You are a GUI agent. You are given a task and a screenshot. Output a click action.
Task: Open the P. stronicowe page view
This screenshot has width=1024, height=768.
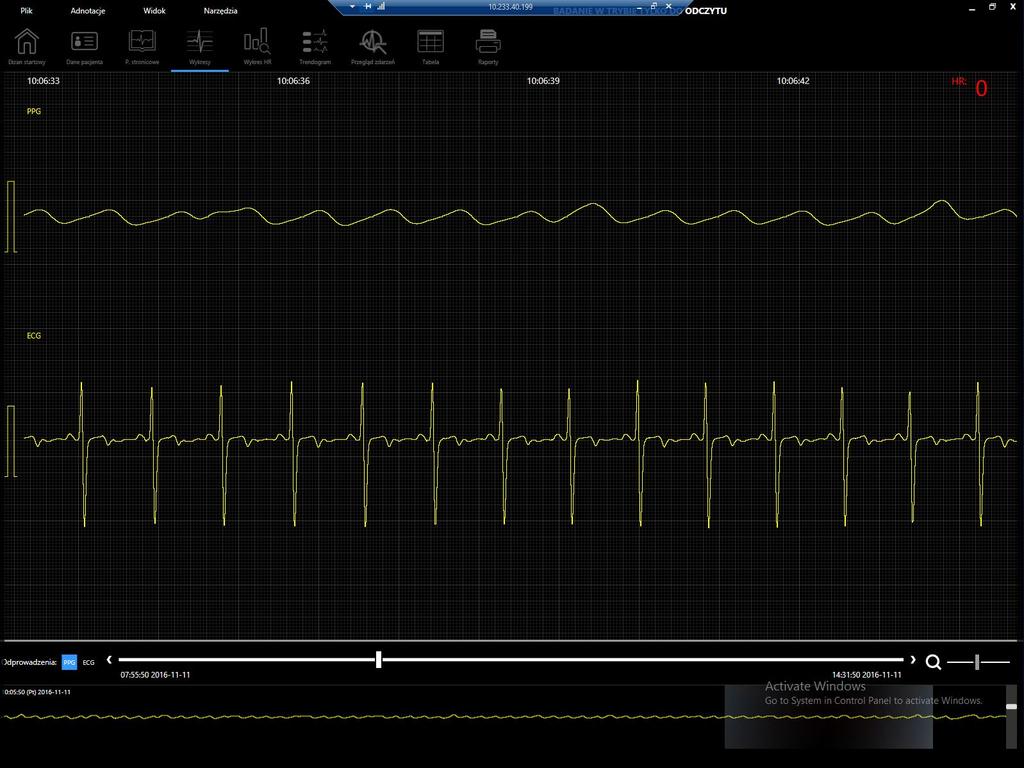click(x=142, y=46)
